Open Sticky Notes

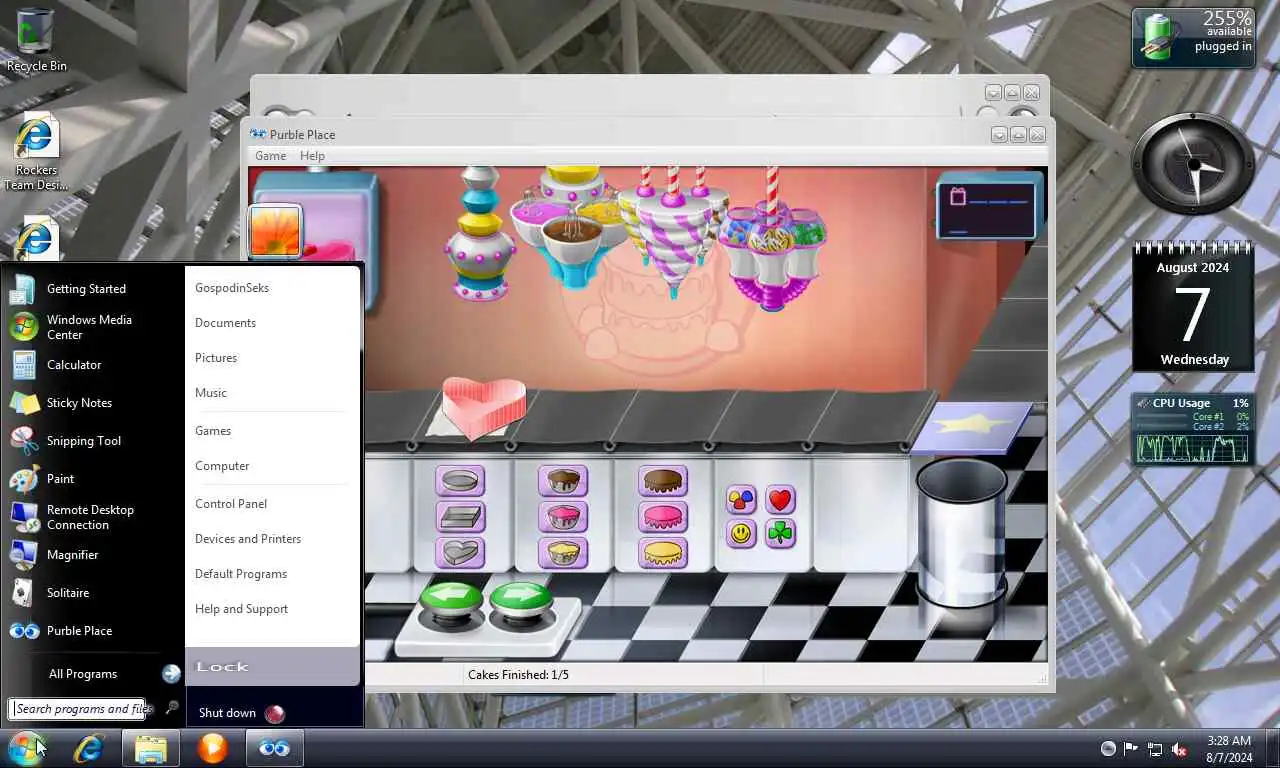coord(93,403)
